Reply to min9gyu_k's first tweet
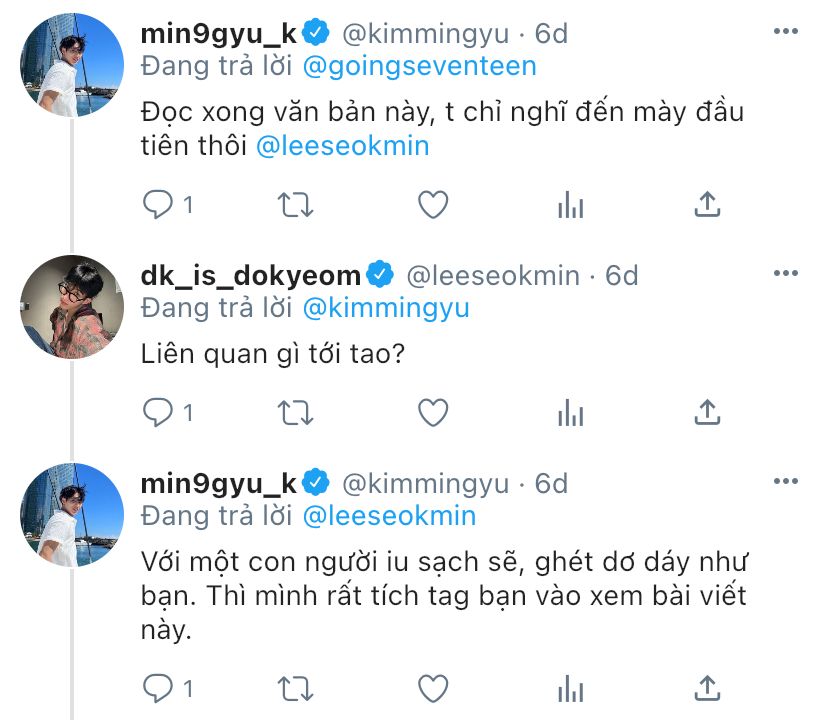 [x=158, y=204]
